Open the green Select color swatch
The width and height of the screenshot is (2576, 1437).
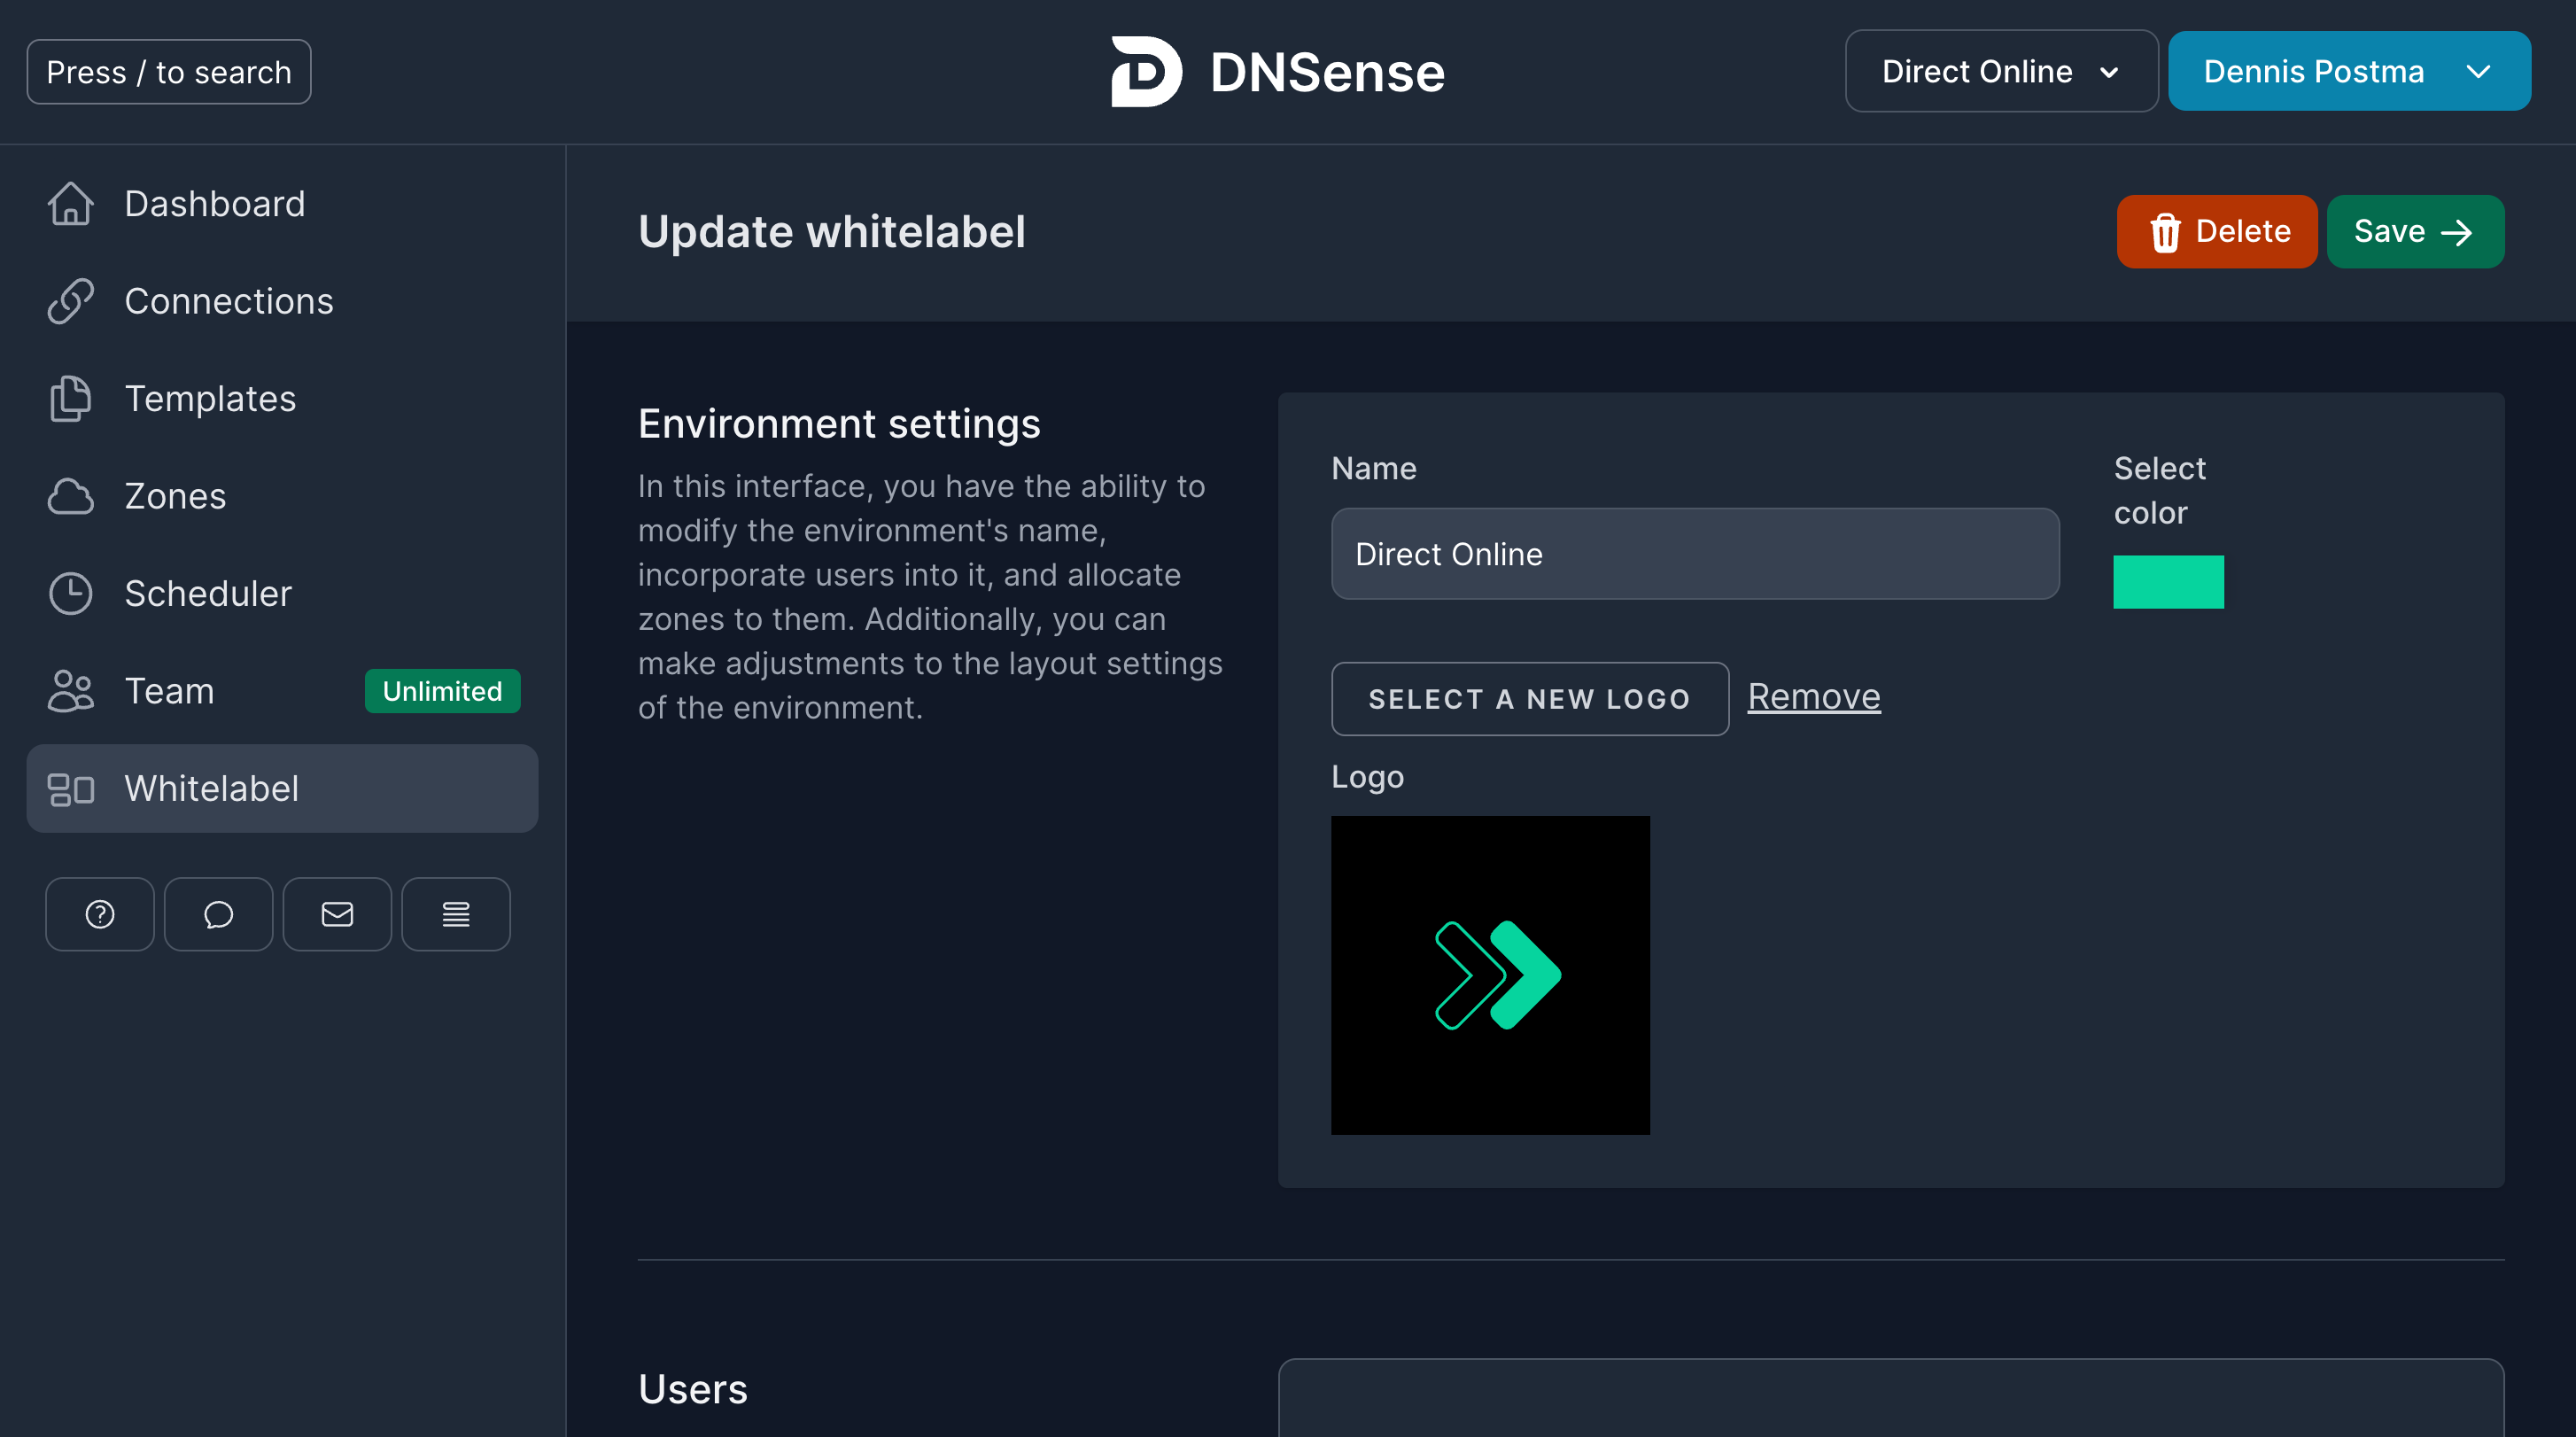click(2167, 582)
